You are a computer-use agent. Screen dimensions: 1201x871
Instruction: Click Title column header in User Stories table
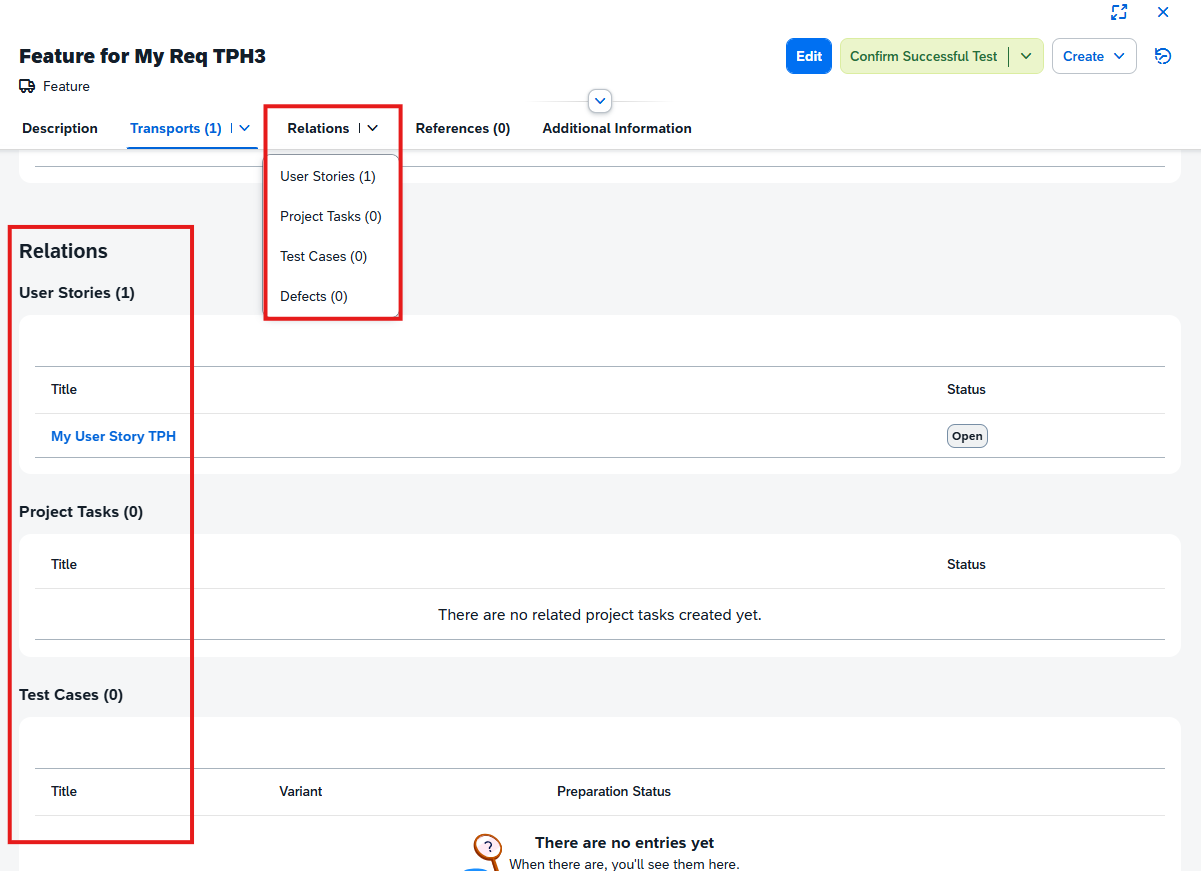[x=64, y=389]
